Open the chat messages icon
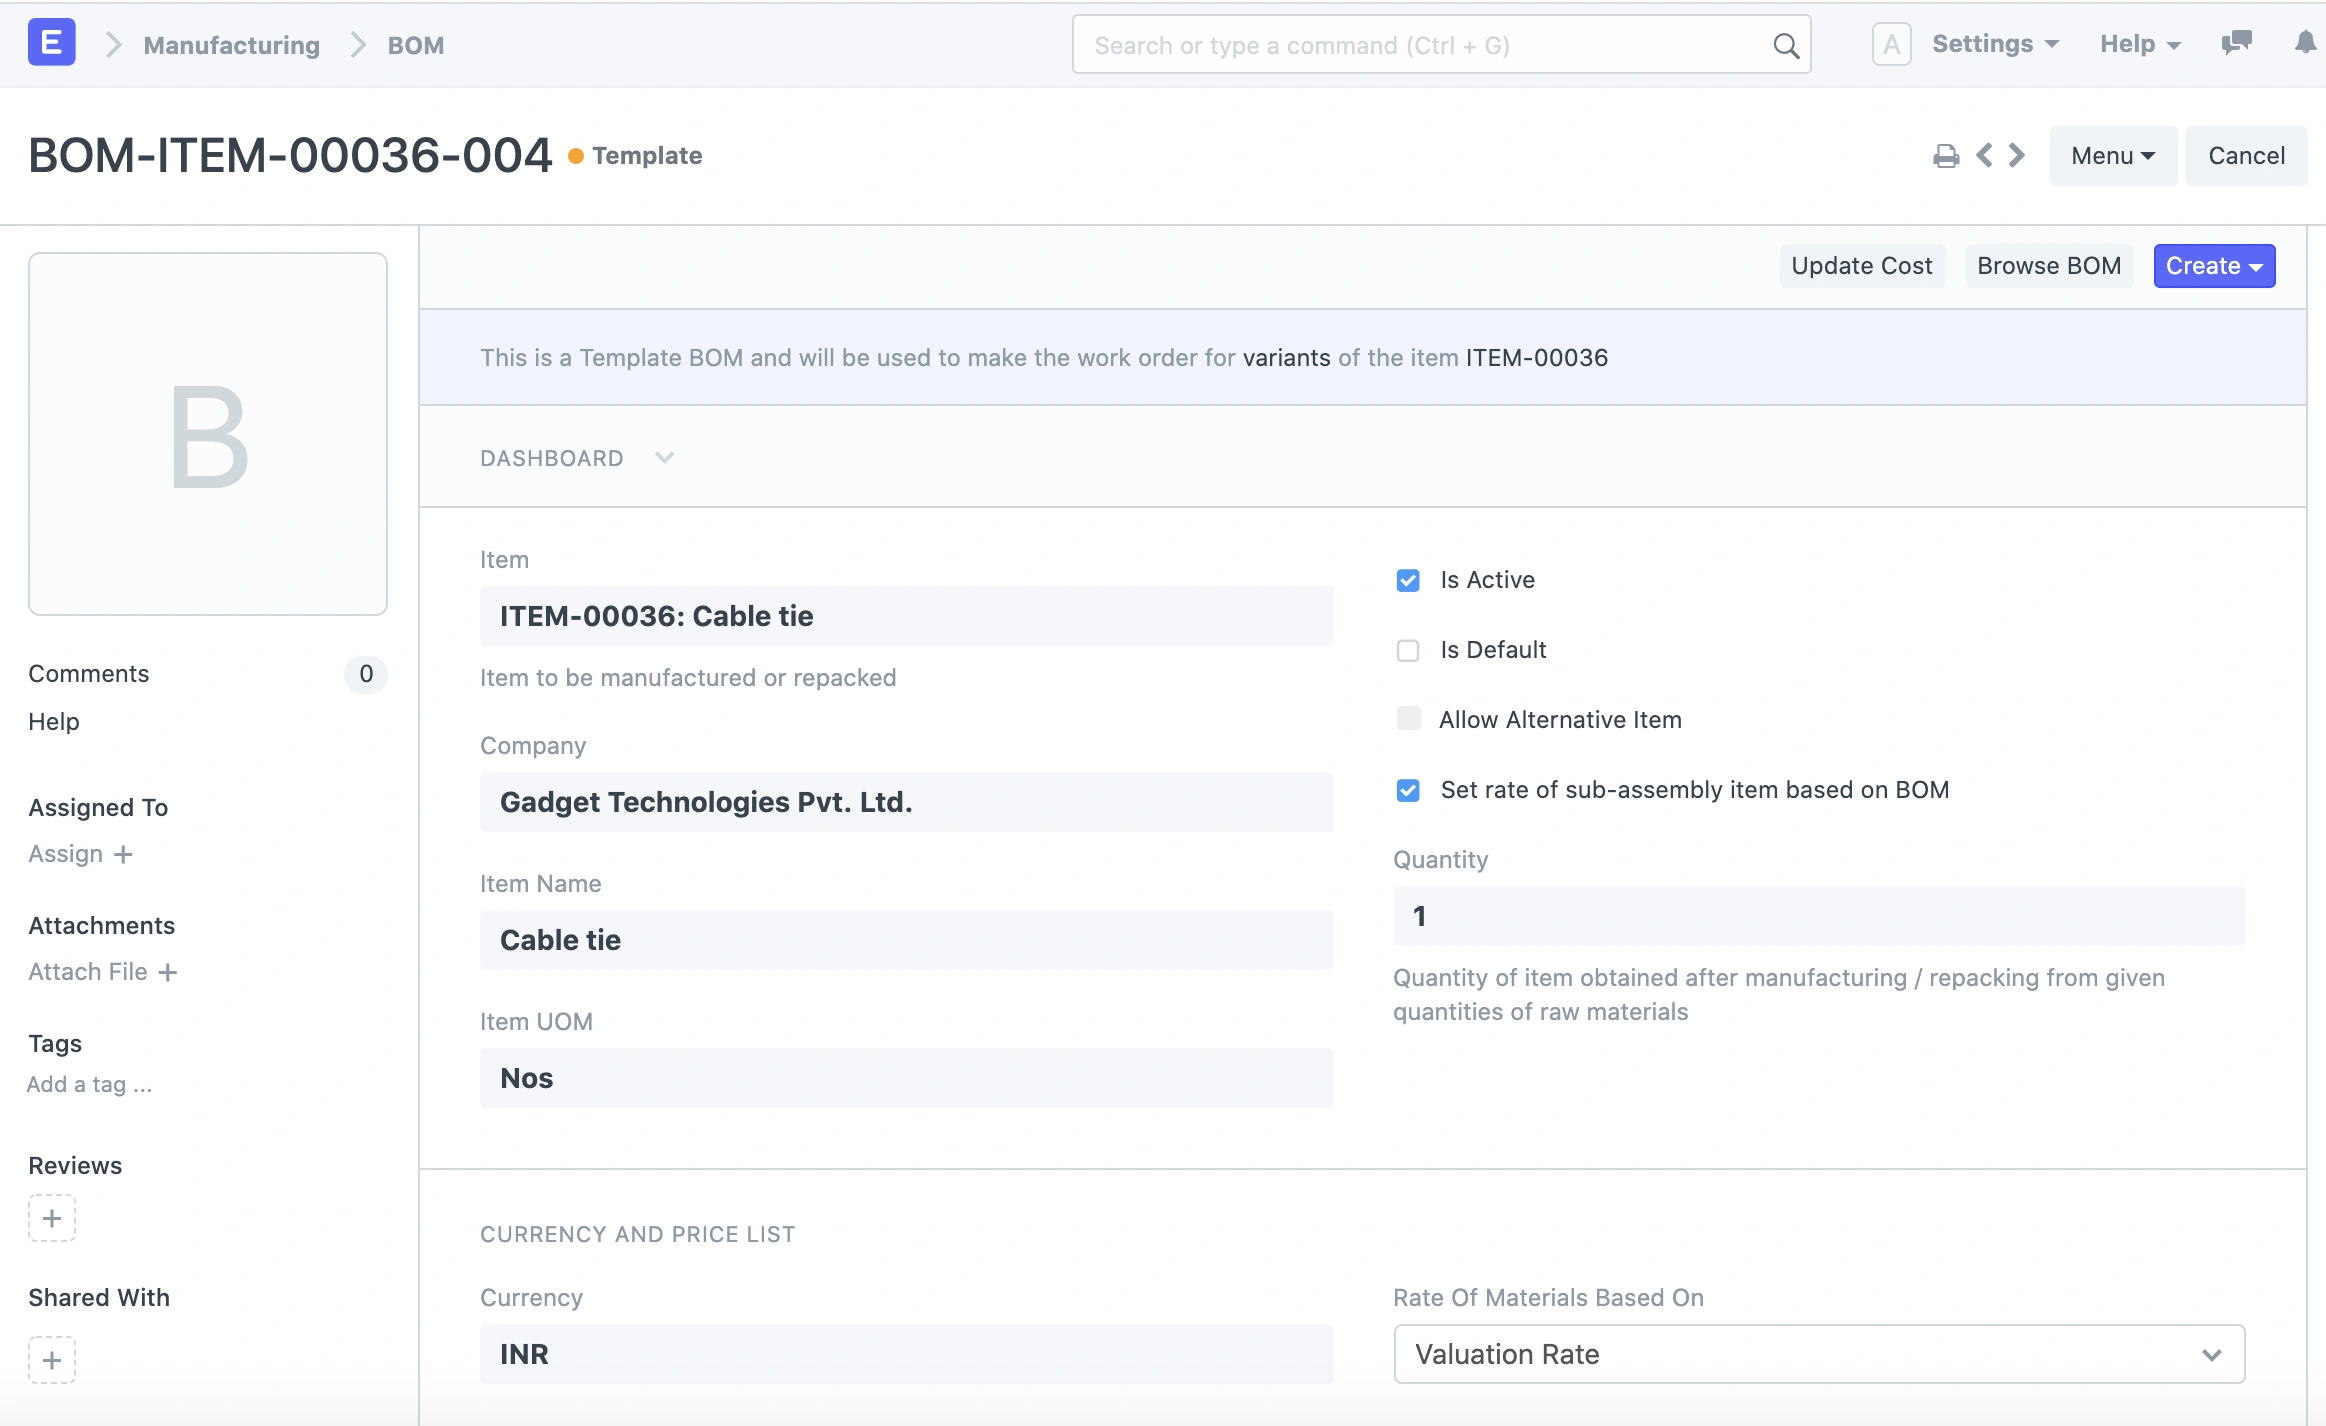The width and height of the screenshot is (2326, 1426). [x=2236, y=43]
